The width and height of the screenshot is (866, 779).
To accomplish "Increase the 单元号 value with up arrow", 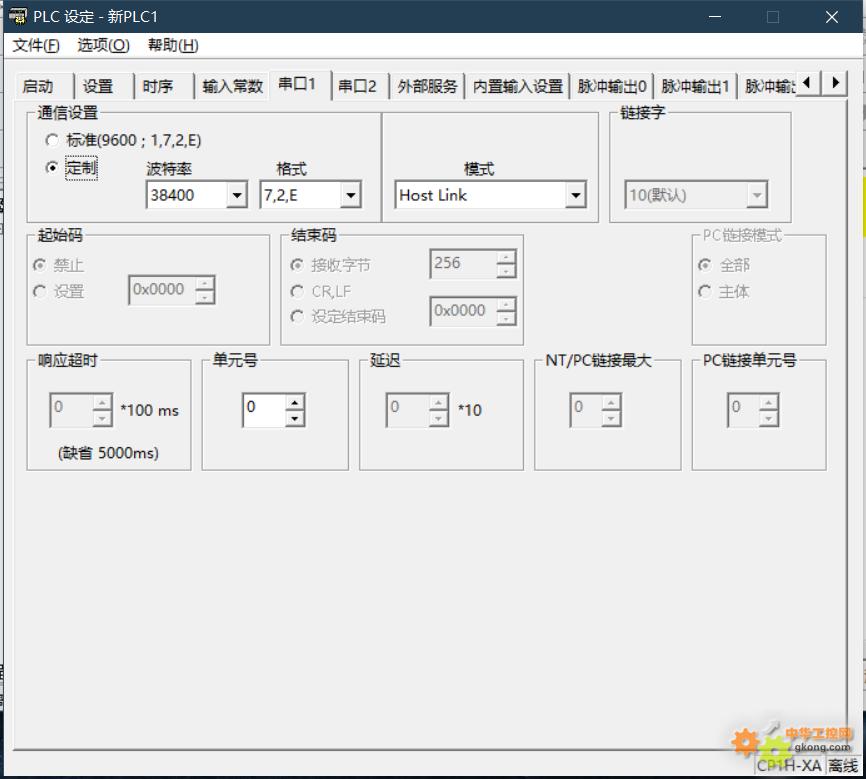I will [x=295, y=402].
